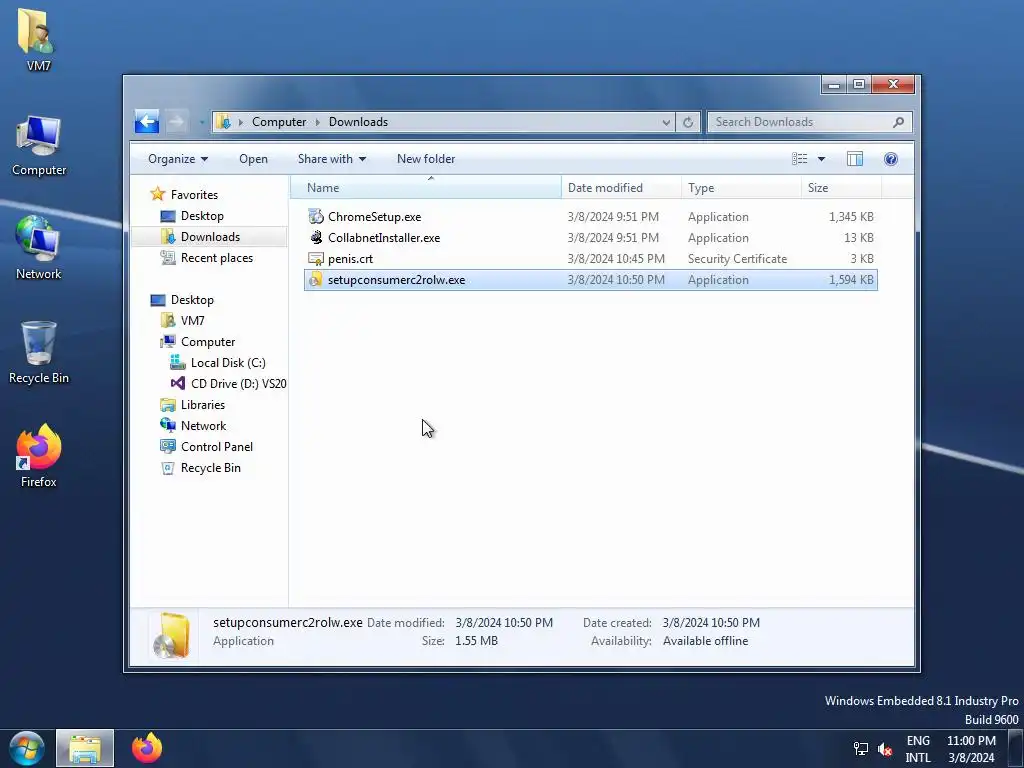Viewport: 1024px width, 768px height.
Task: Open the Windows Start button
Action: click(27, 748)
